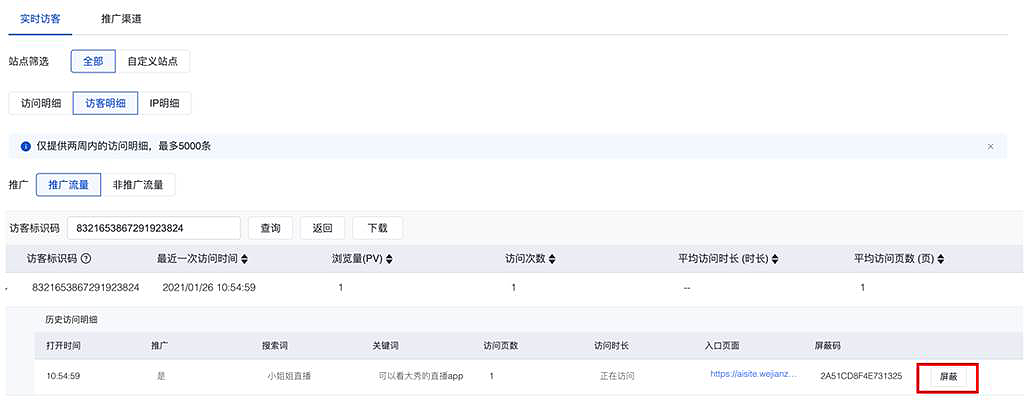Dismiss the info notice with close icon
The height and width of the screenshot is (414, 1027).
[x=990, y=146]
